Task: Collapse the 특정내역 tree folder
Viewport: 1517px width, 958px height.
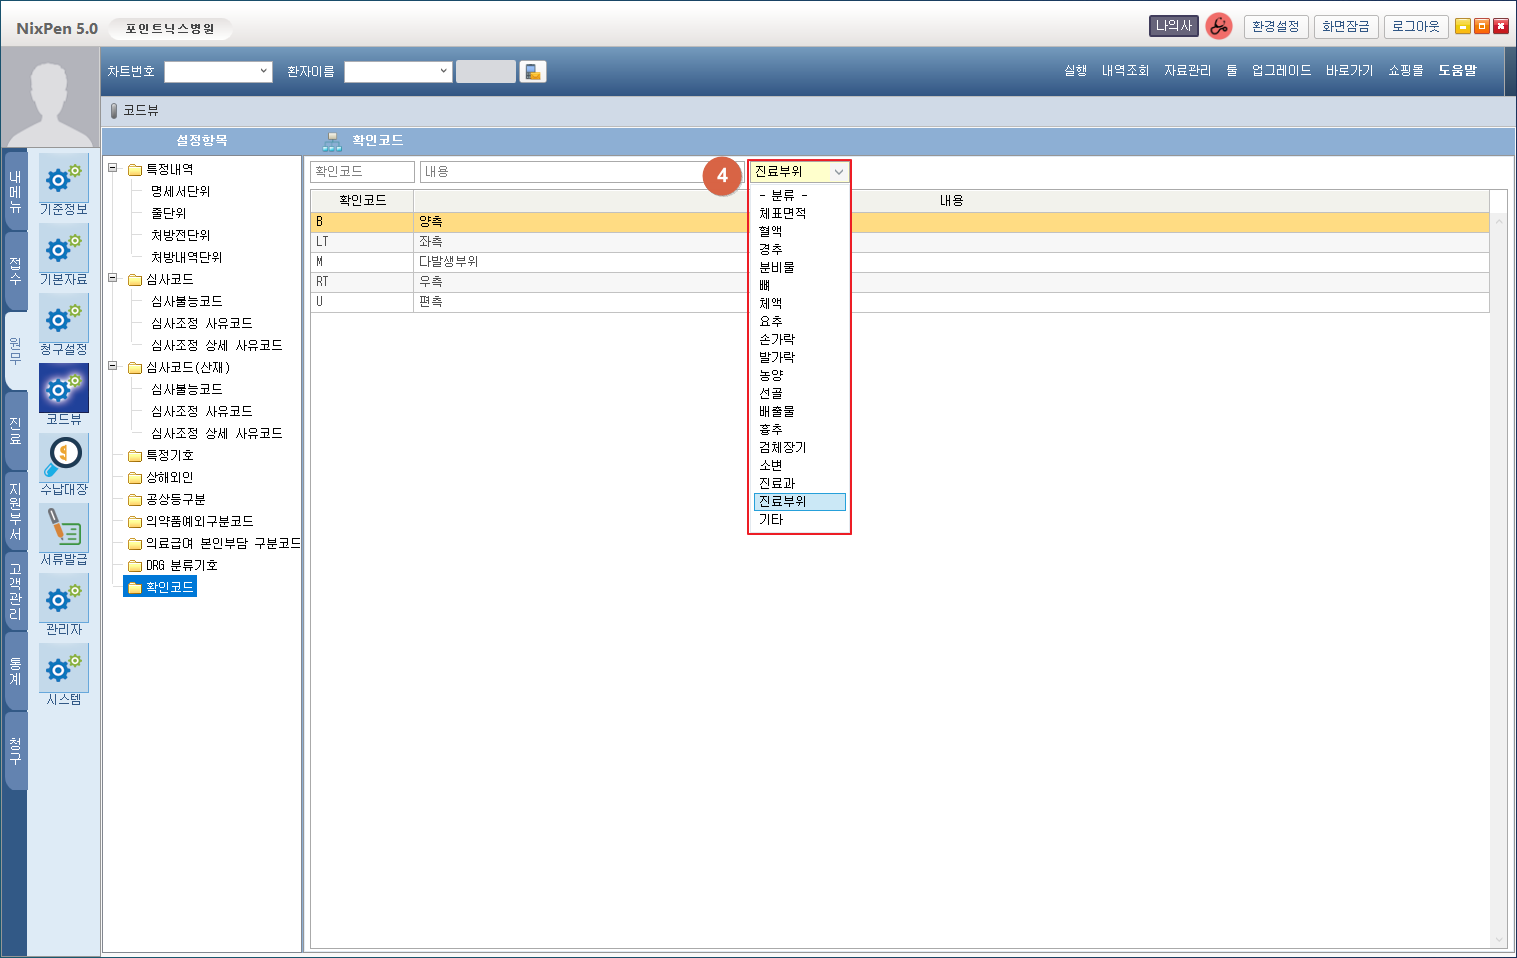Action: point(113,169)
